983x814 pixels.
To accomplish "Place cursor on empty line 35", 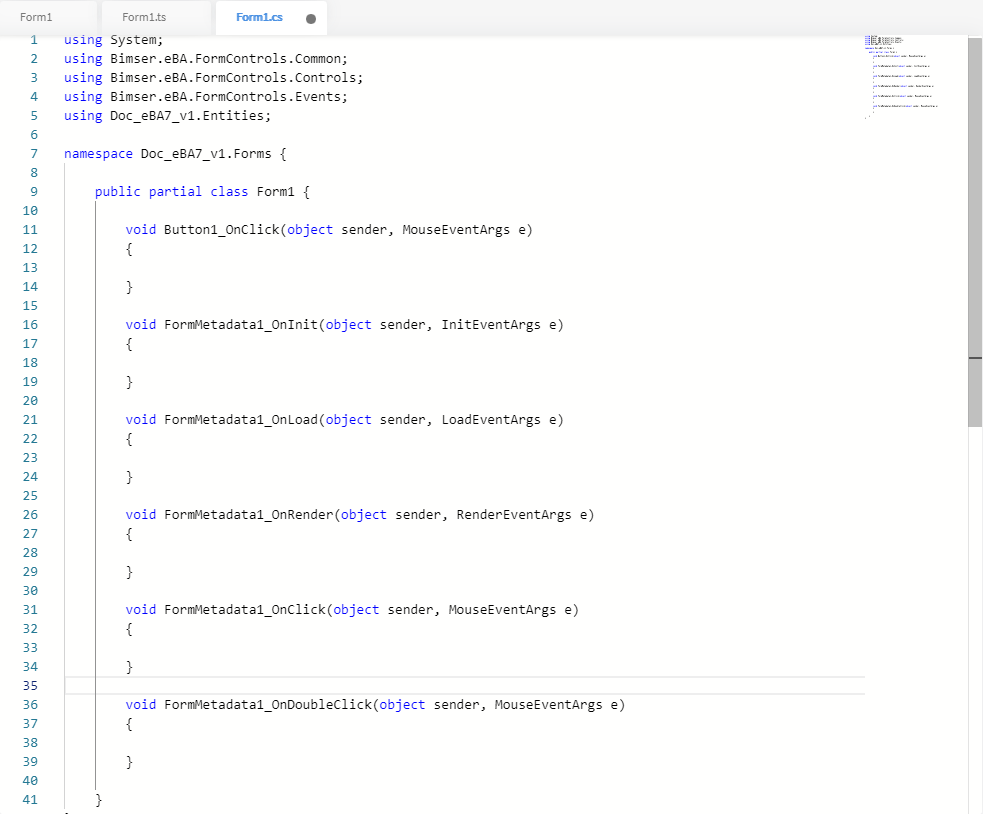I will (400, 685).
